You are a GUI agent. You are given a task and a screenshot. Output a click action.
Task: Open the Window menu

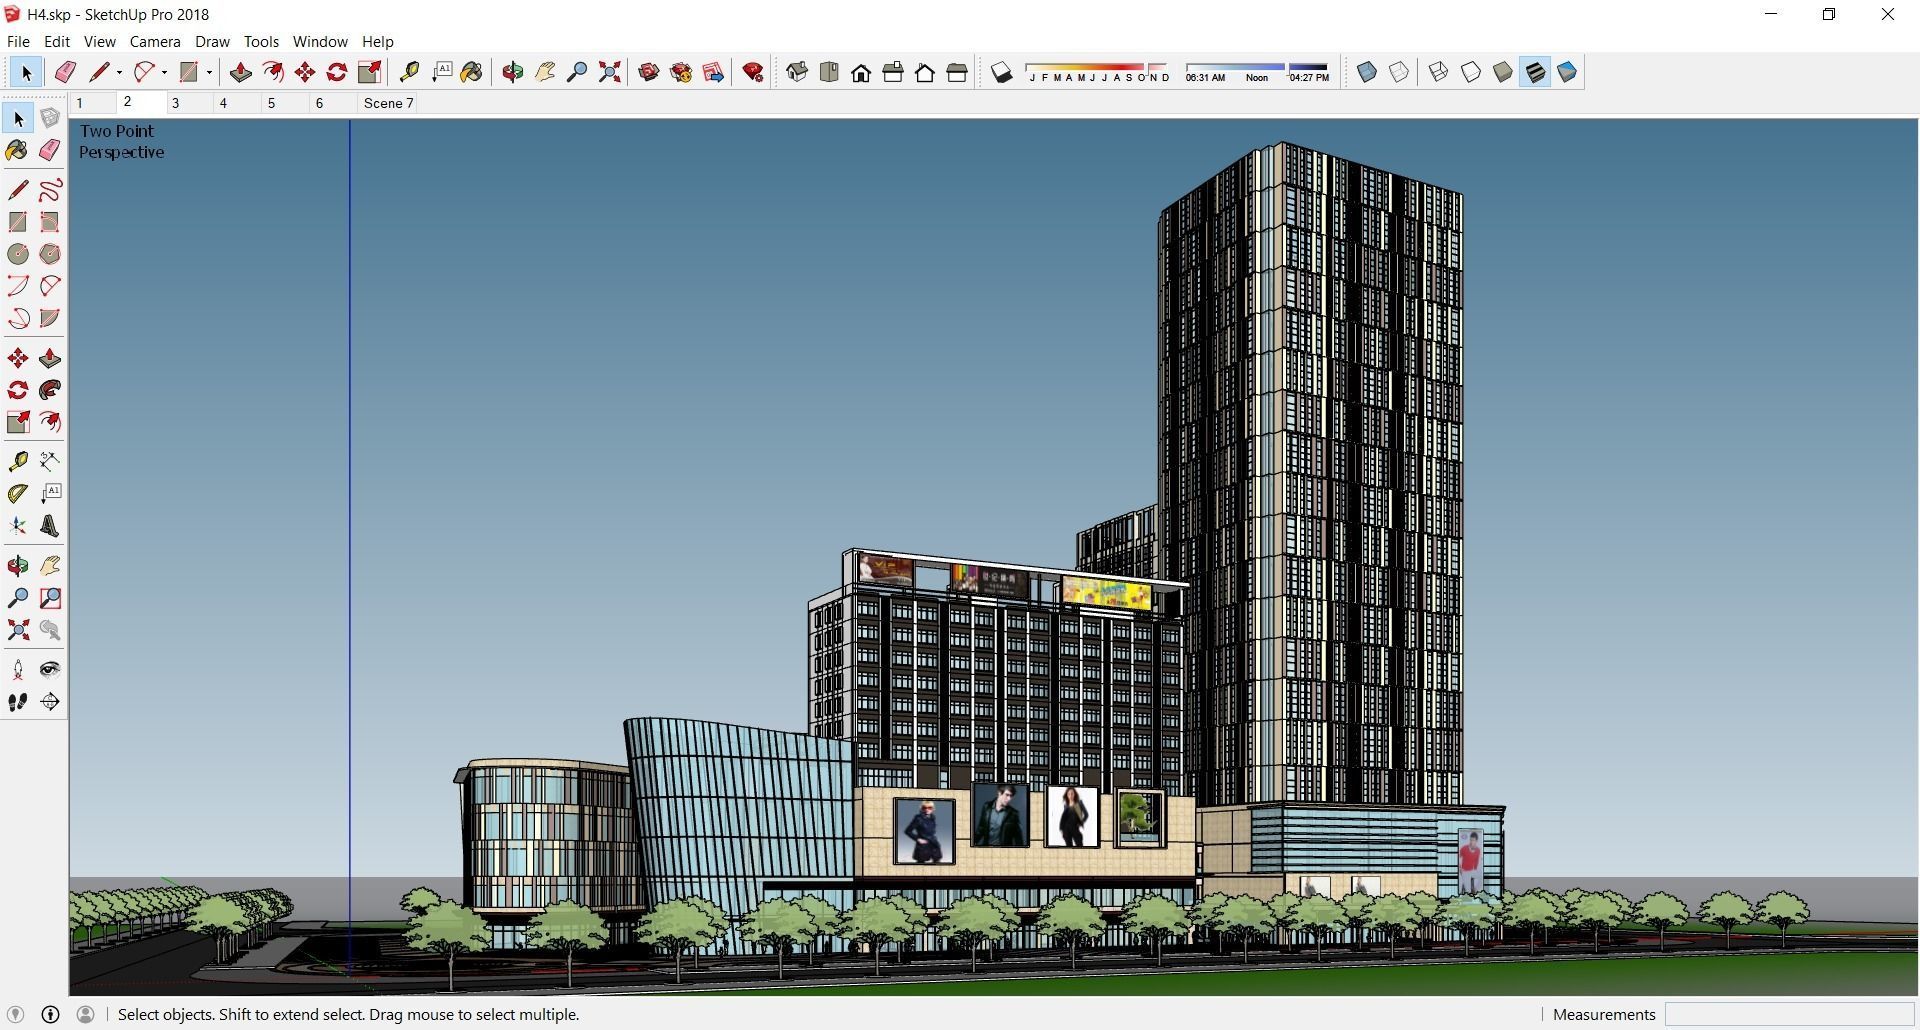(x=320, y=42)
